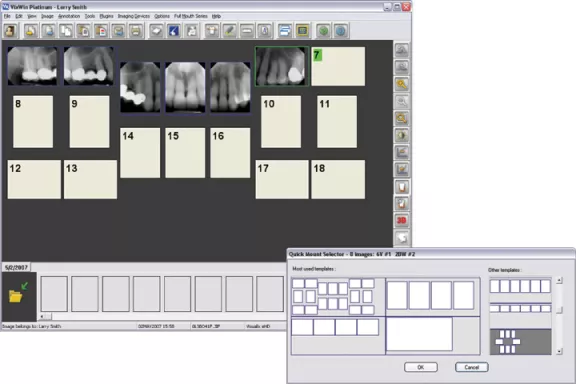Click the contrast half-circle icon in sidebar

coord(402,135)
